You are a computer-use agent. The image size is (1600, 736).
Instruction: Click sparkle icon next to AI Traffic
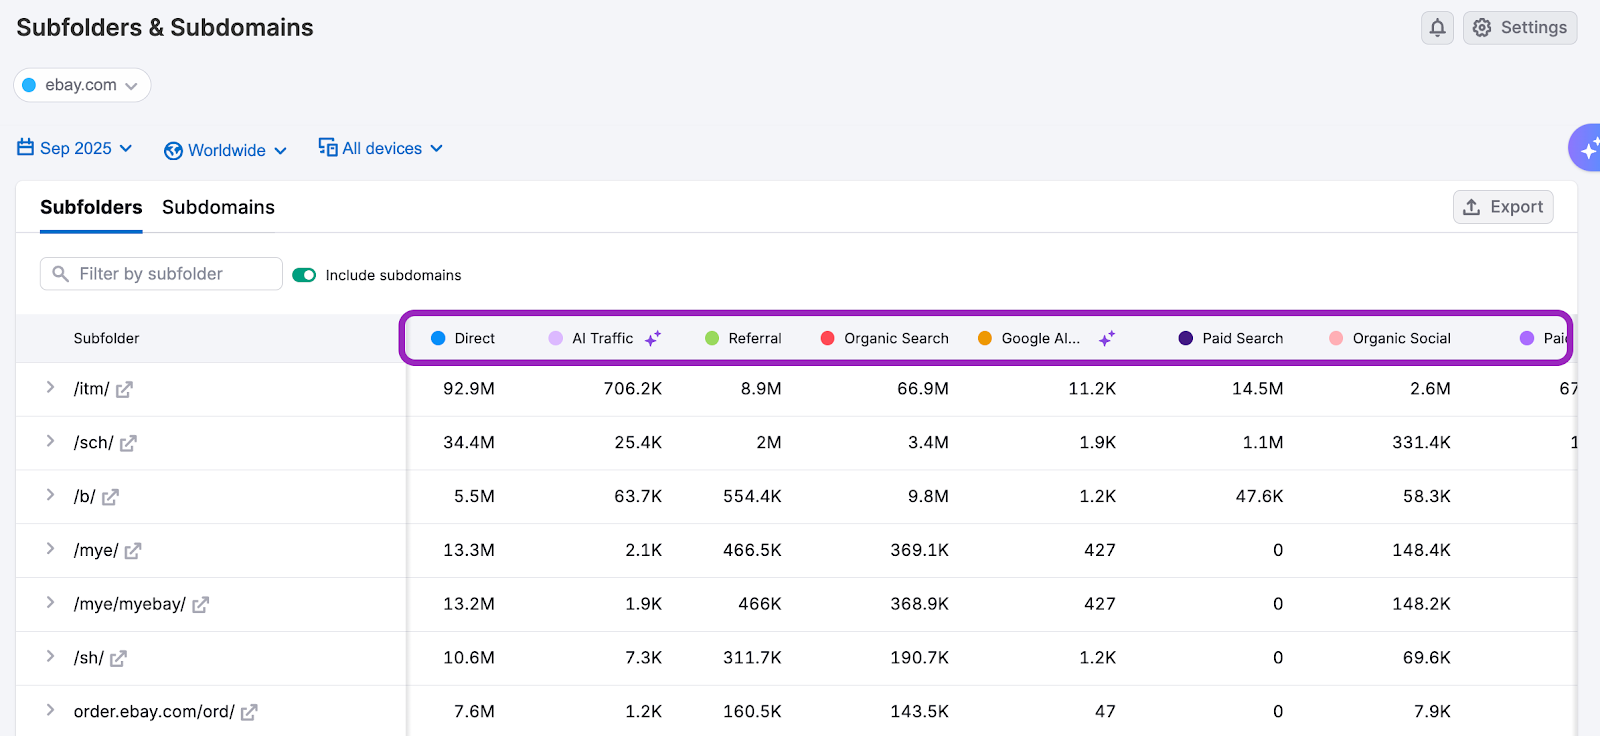click(x=653, y=339)
